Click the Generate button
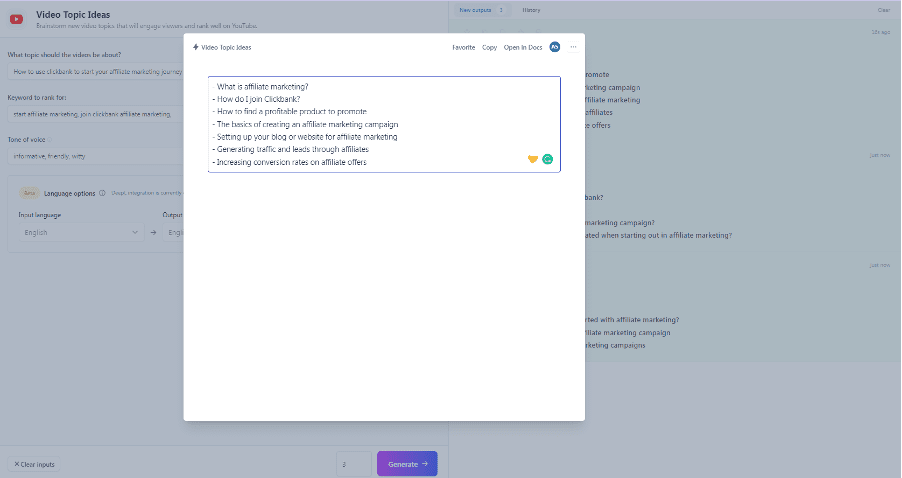902x478 pixels. [x=407, y=464]
